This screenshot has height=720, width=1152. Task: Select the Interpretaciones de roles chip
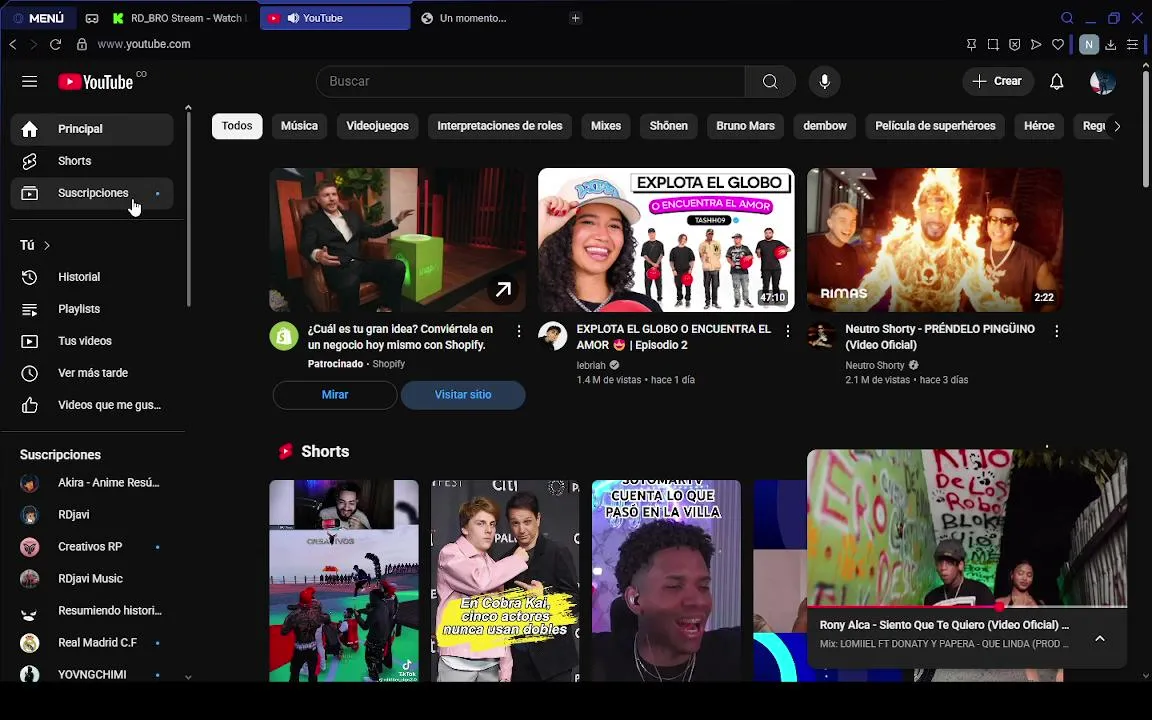click(x=500, y=126)
